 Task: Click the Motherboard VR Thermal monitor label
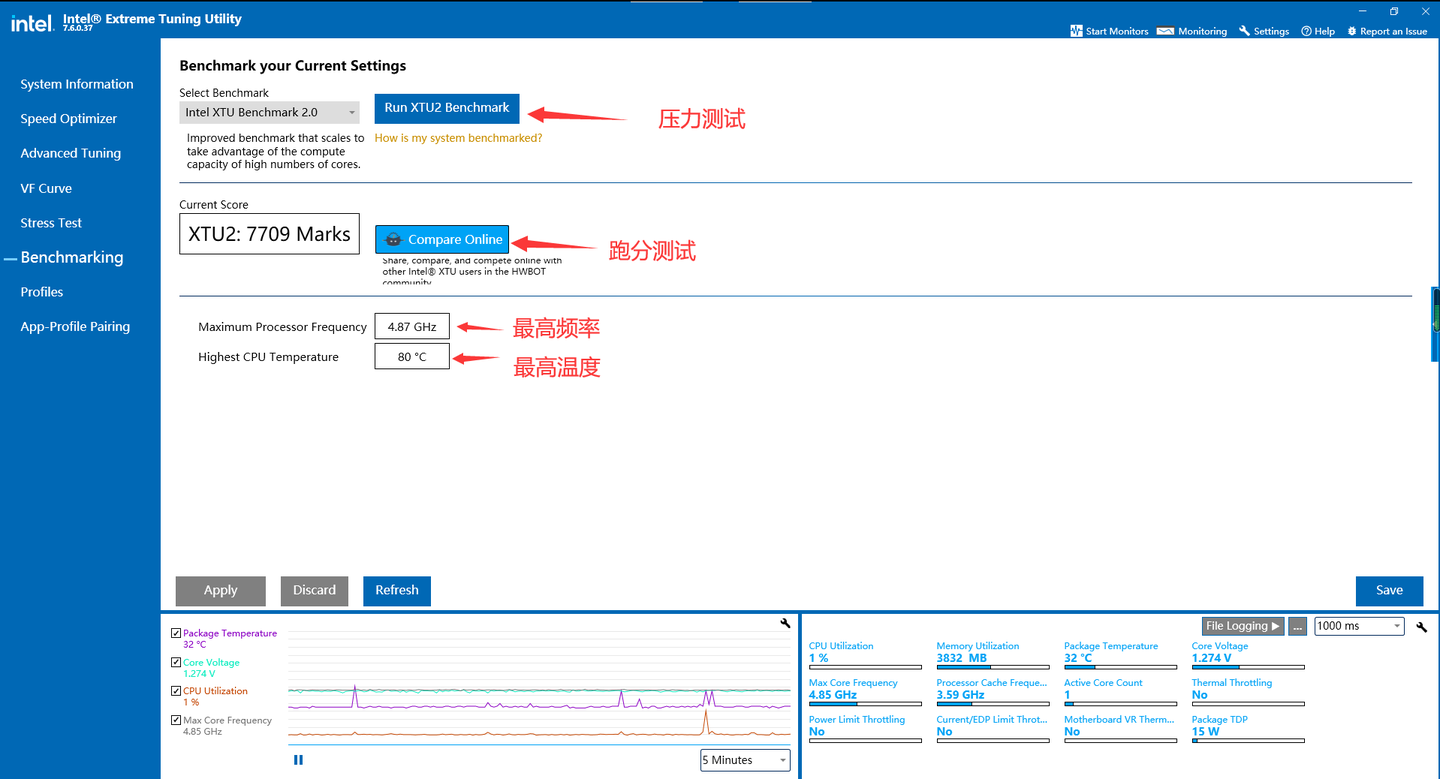click(x=1119, y=720)
